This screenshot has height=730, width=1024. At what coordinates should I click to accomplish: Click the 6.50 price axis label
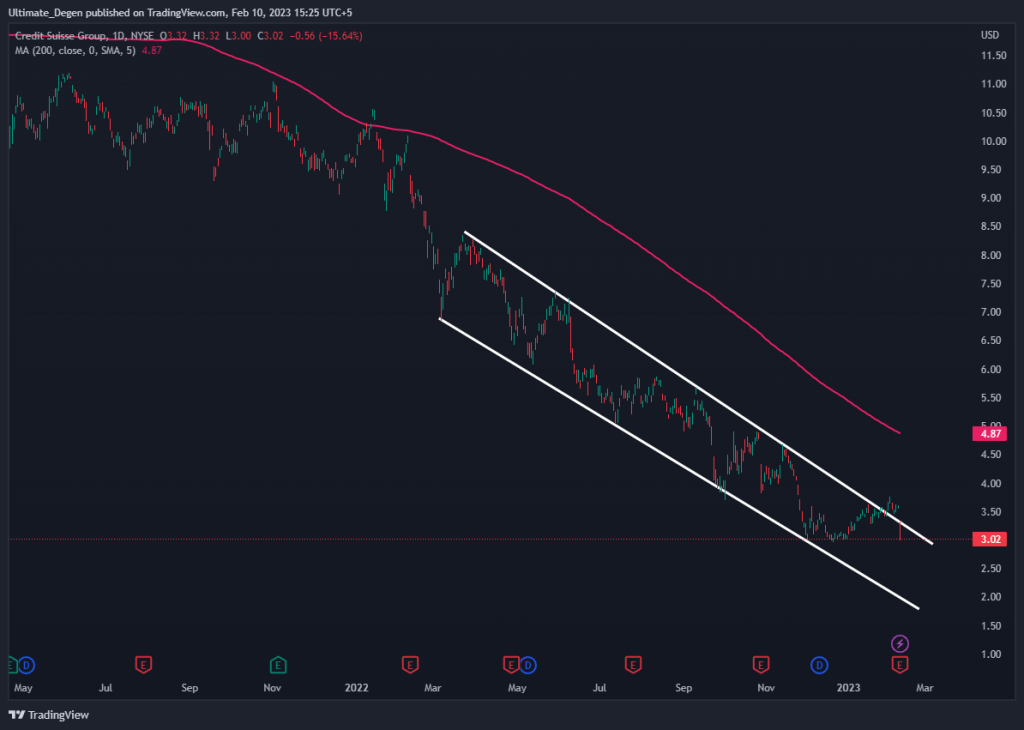point(991,340)
